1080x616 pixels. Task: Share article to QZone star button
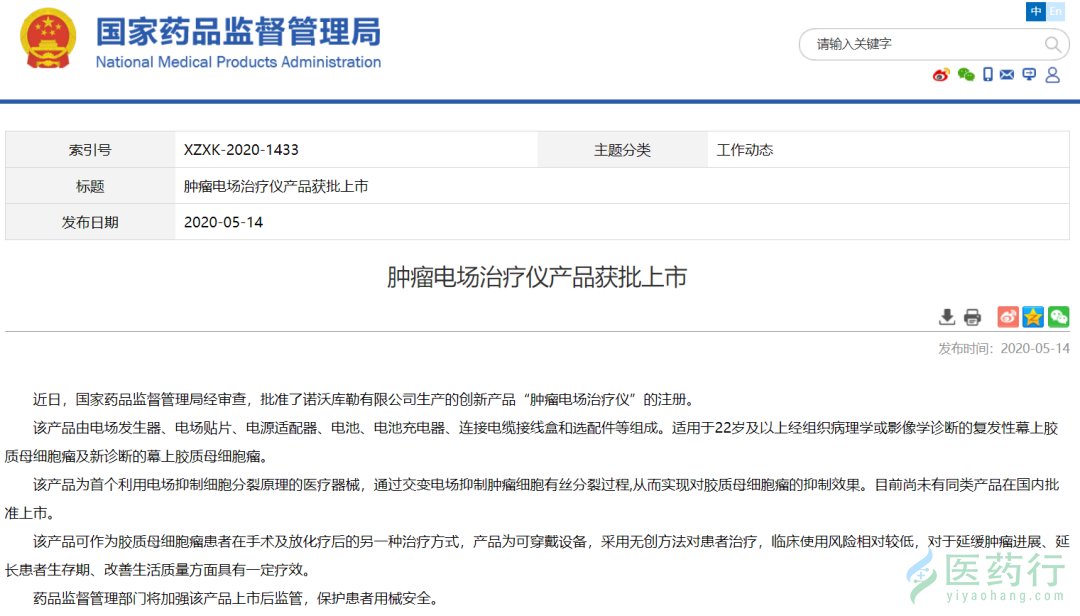coord(1033,317)
